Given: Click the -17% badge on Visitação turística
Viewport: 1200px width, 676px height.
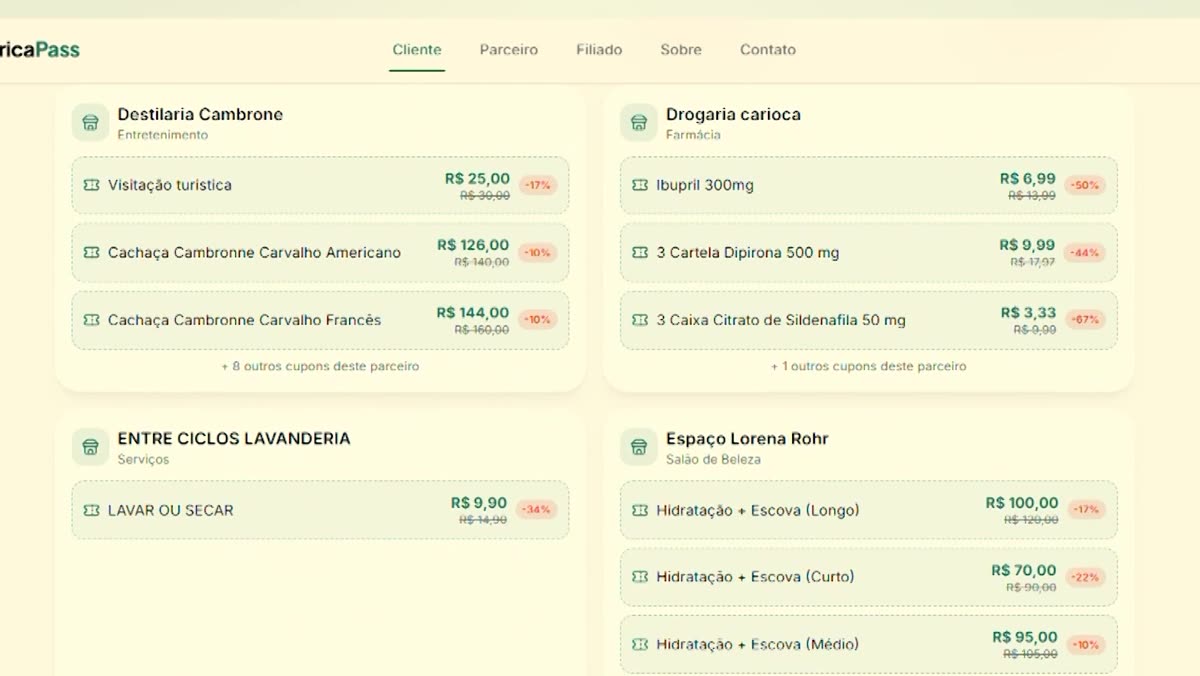Looking at the screenshot, I should 538,185.
